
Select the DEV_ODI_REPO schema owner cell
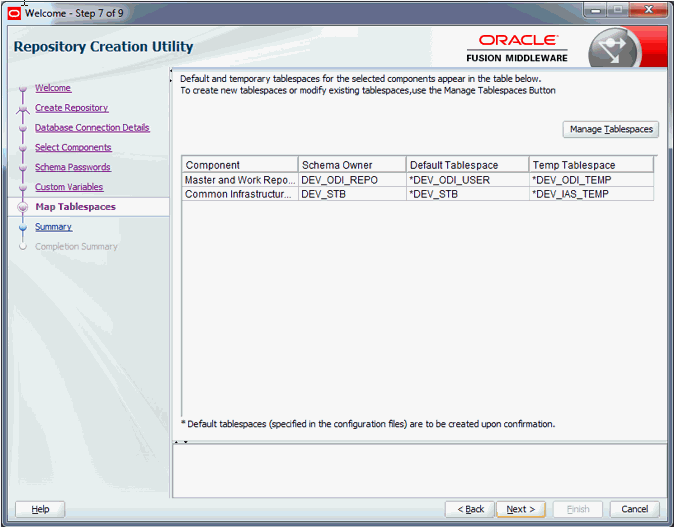[x=352, y=180]
